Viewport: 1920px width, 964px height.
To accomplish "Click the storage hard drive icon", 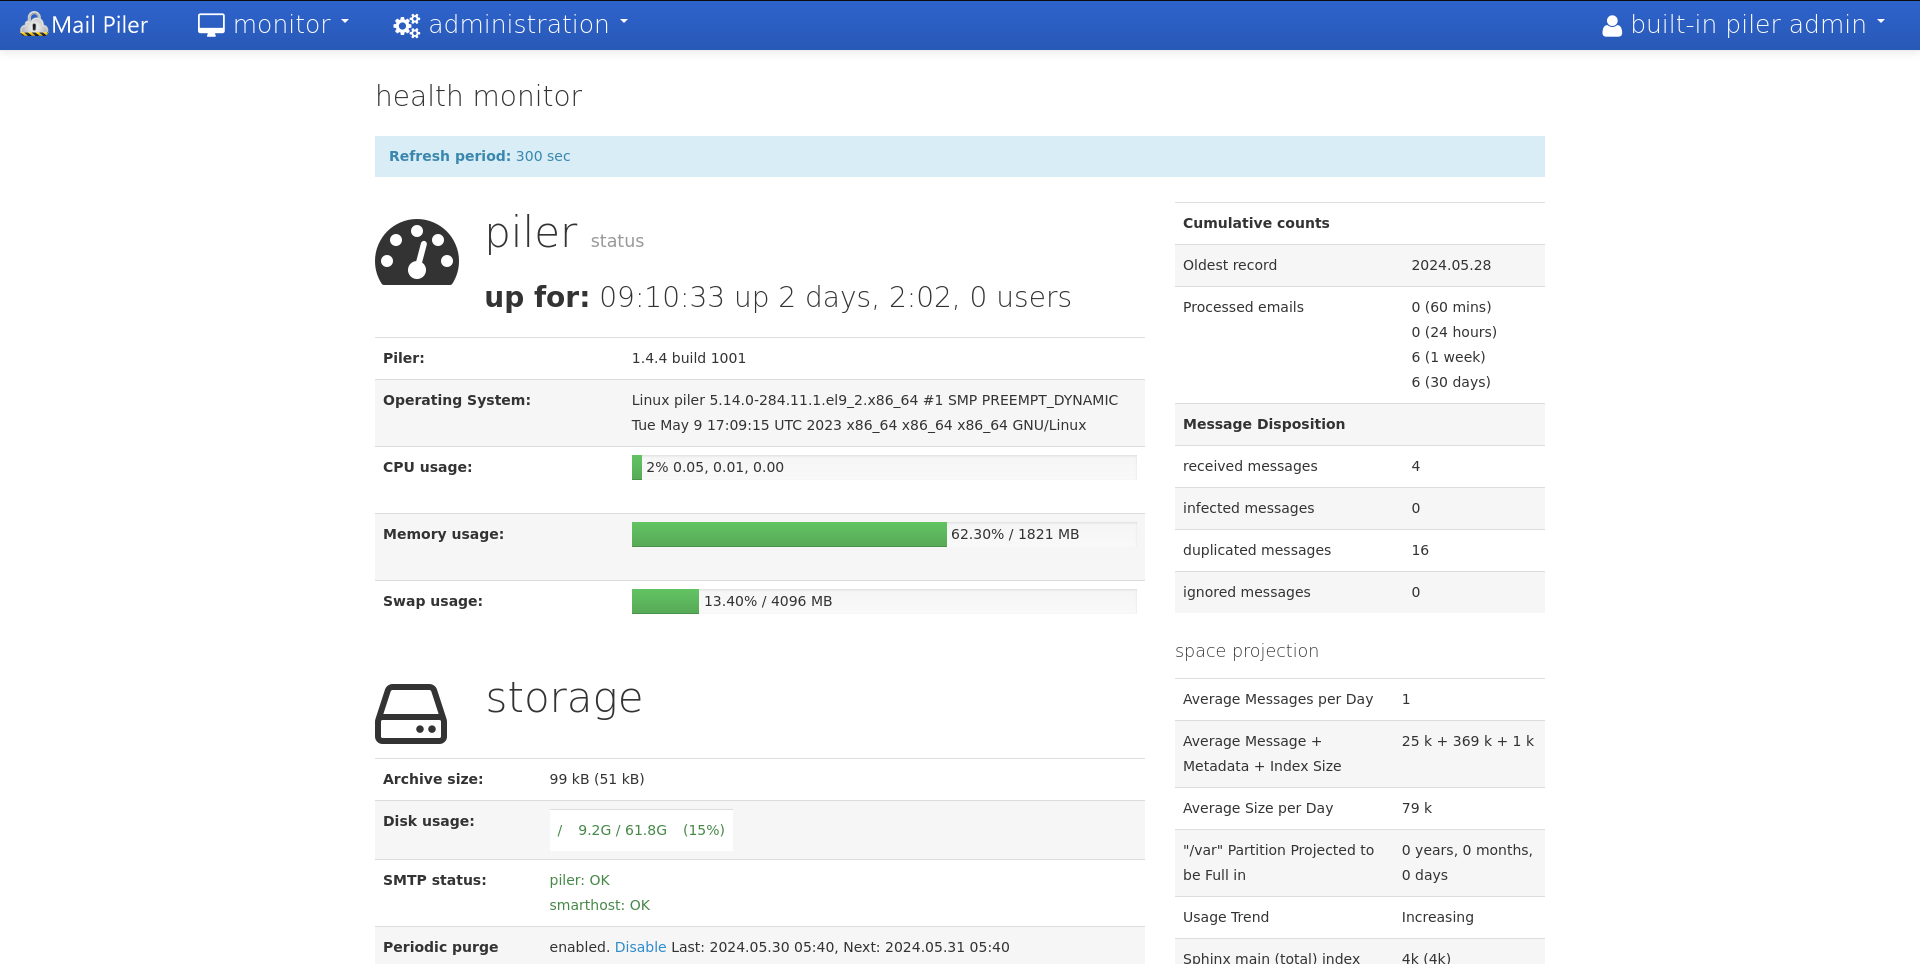I will point(411,714).
